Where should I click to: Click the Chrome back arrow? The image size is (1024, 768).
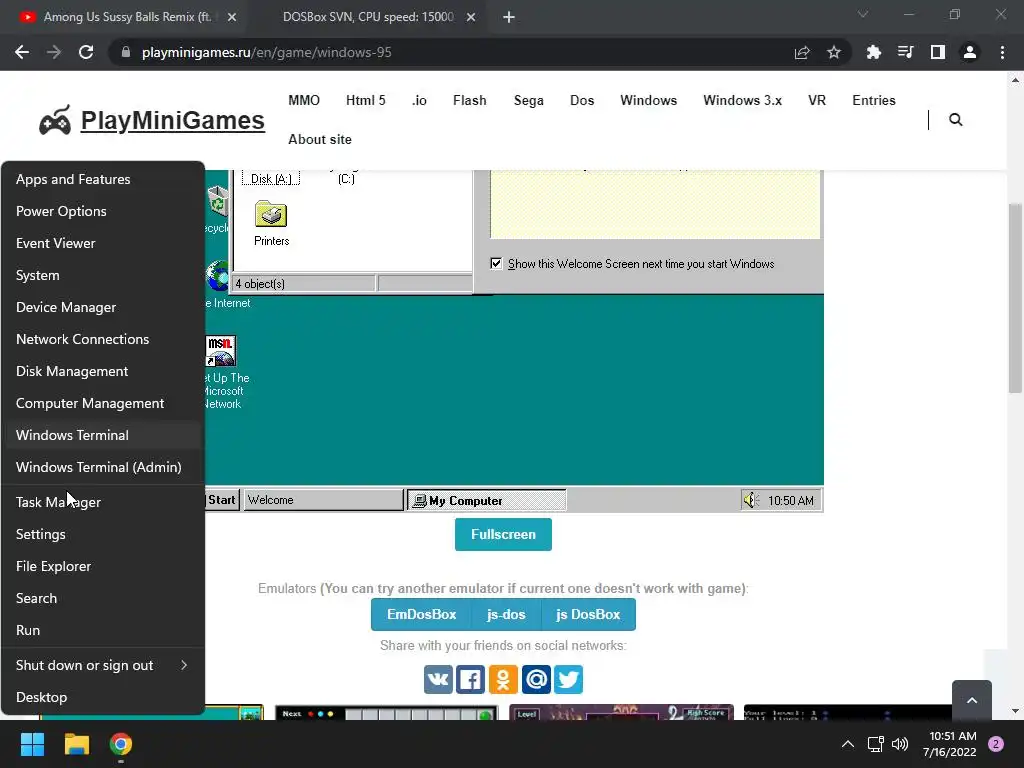22,52
